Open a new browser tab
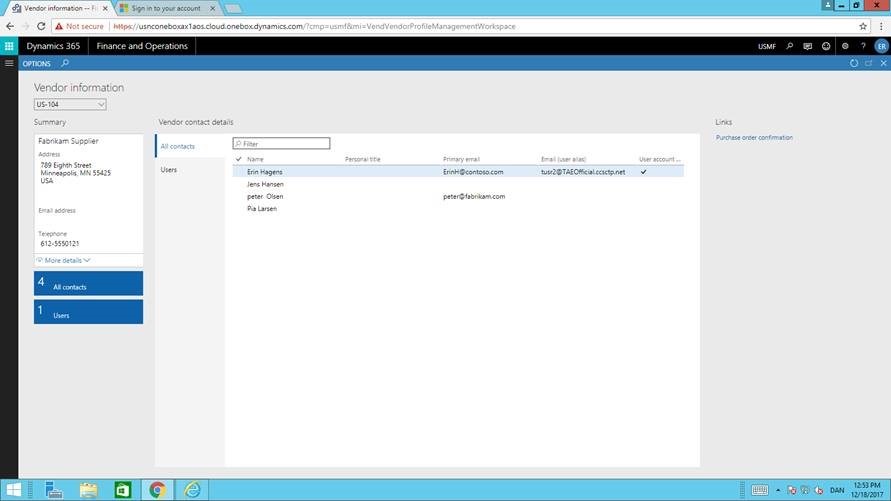The width and height of the screenshot is (891, 501). 233,9
